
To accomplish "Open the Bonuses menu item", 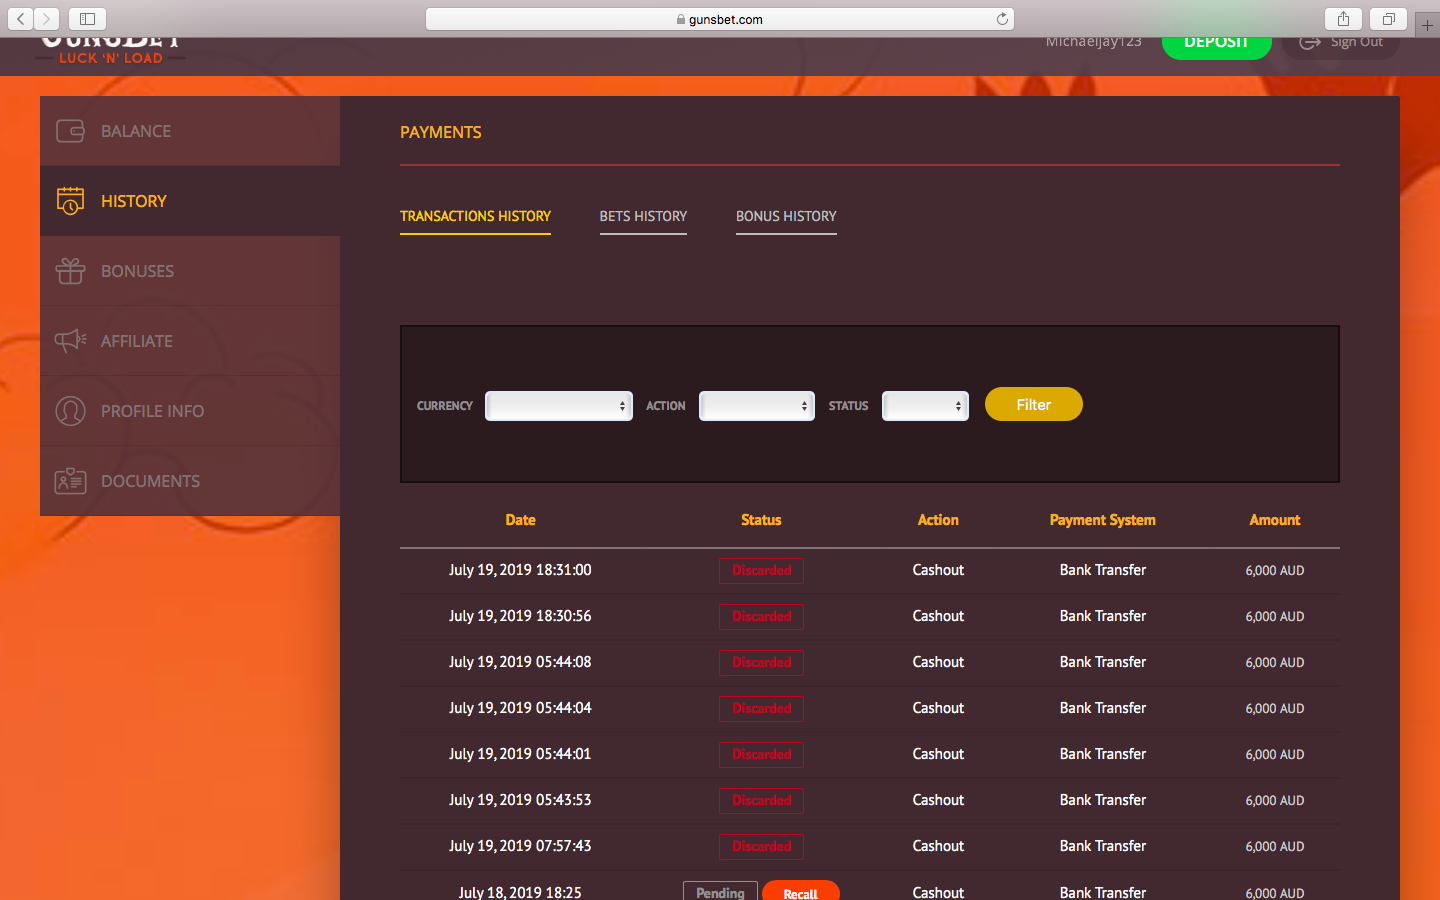I will 190,271.
